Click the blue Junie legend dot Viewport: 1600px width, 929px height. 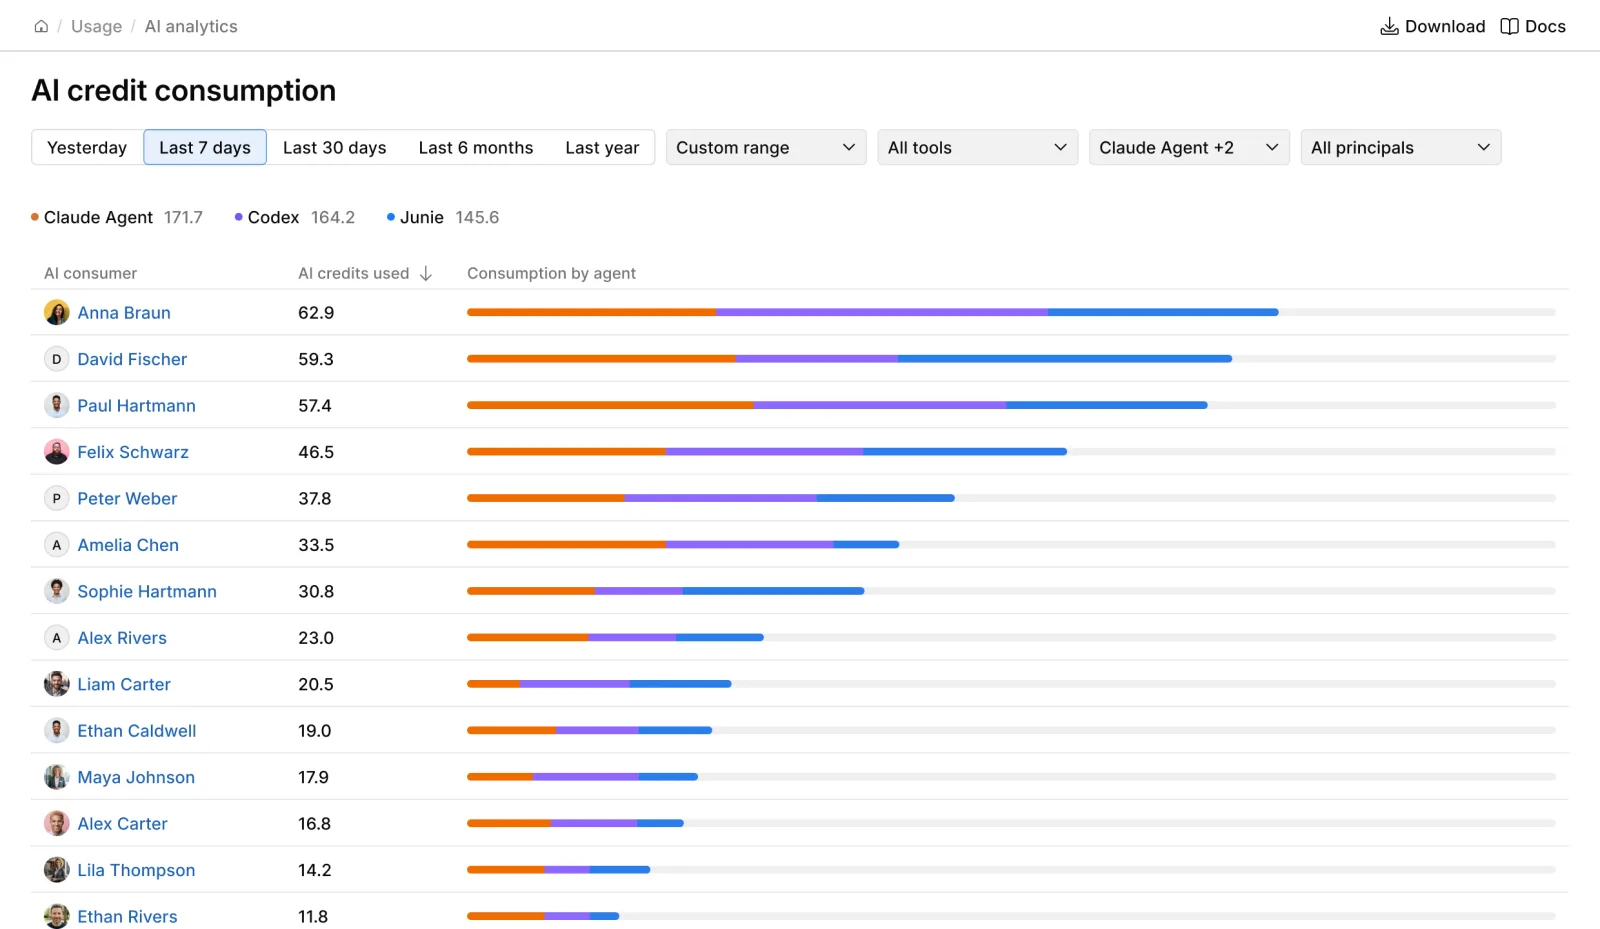coord(391,217)
